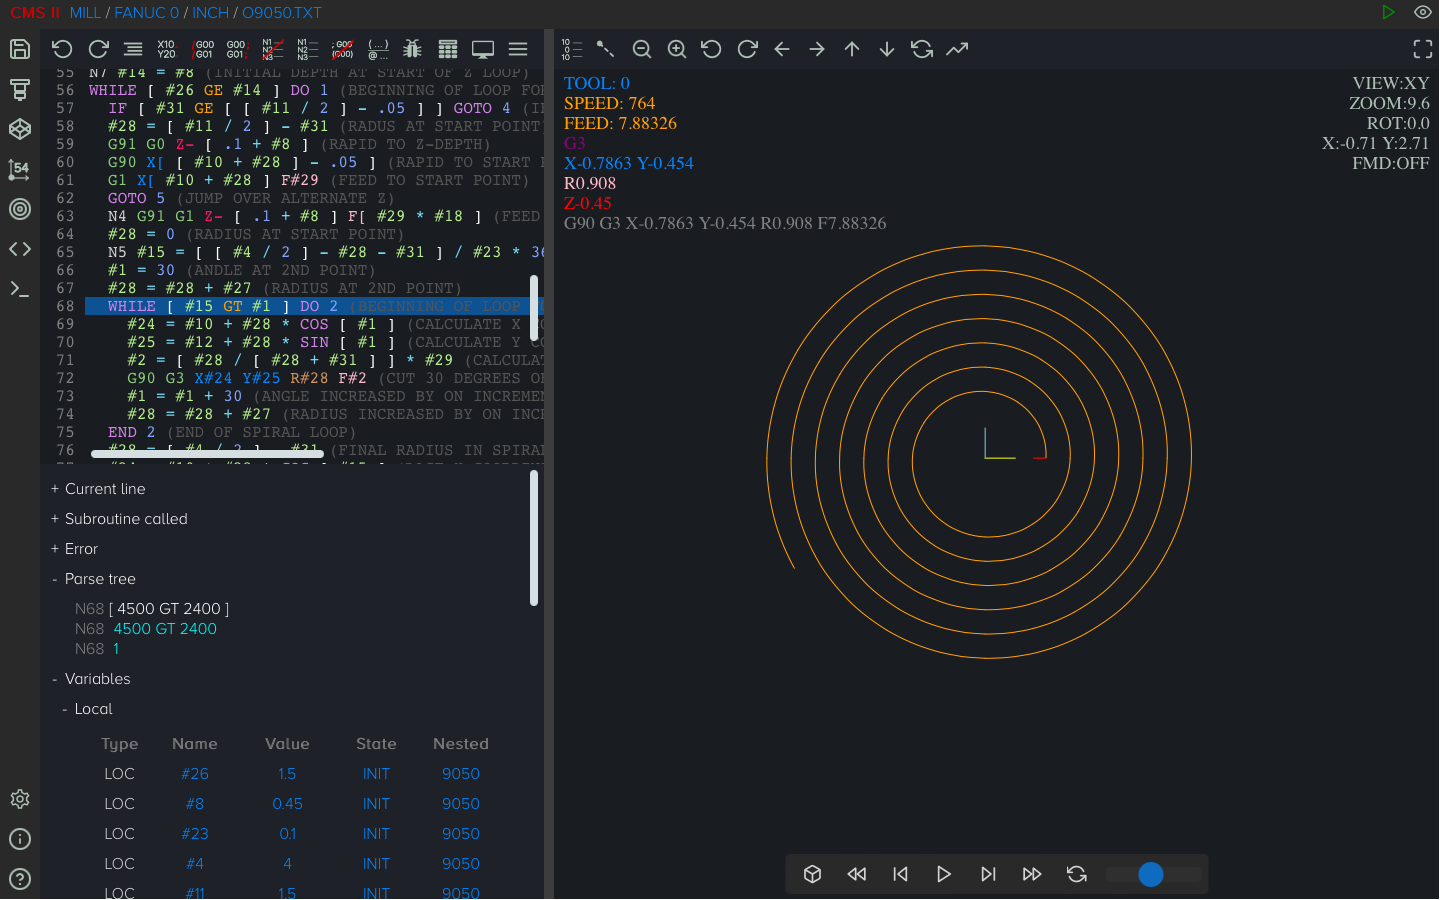
Task: Click the O9050.TXT file name breadcrumb
Action: coord(282,13)
